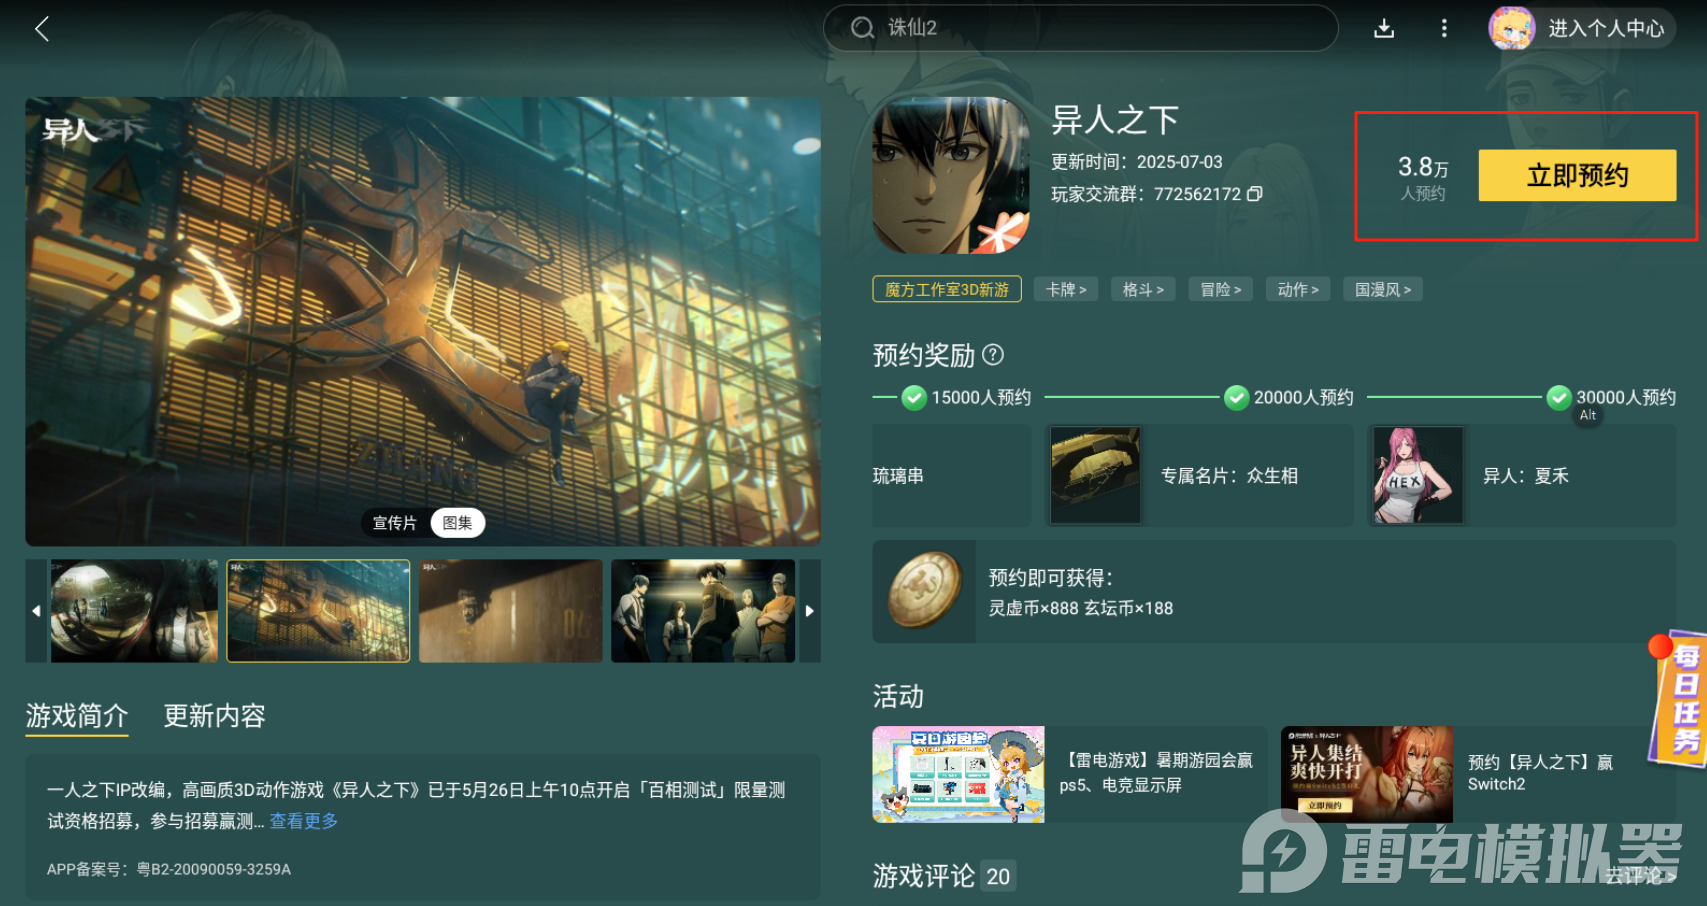Click the 灵虚币×888 玄坛币×188 reward text
The height and width of the screenshot is (906, 1707).
tap(1081, 608)
